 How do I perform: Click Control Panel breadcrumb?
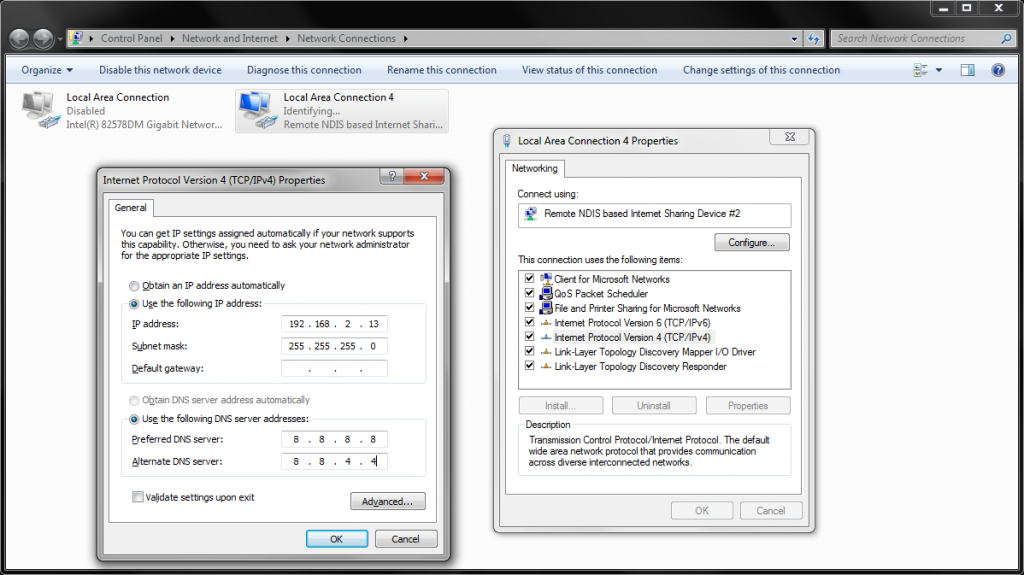coord(131,39)
